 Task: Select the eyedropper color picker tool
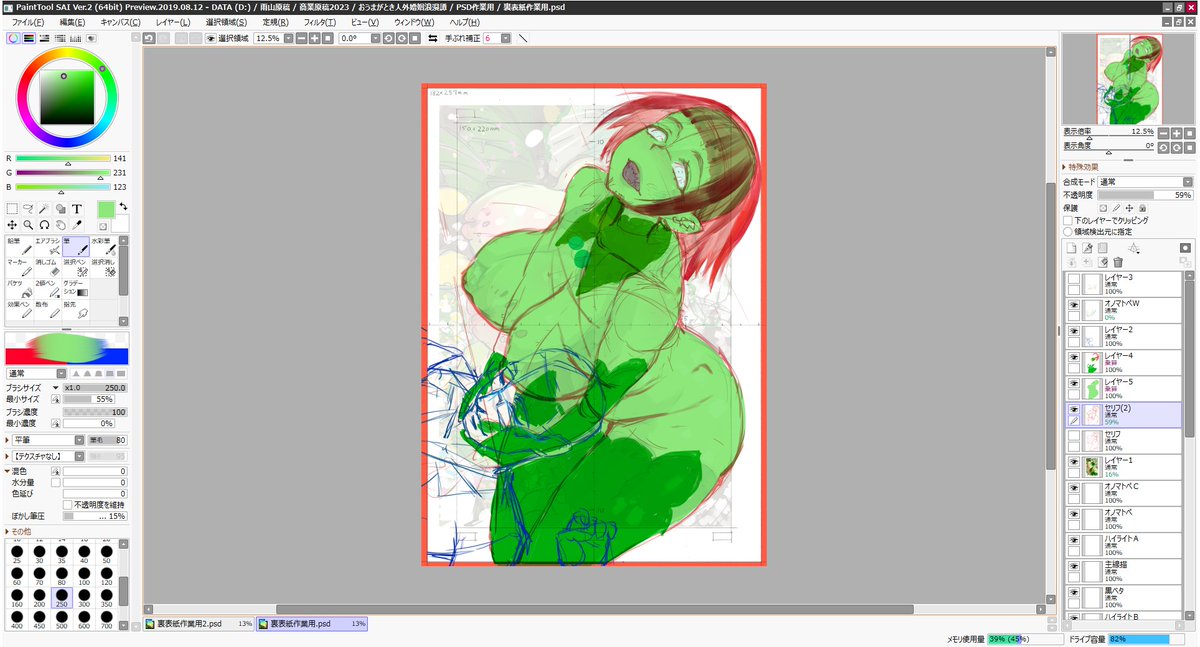click(76, 225)
